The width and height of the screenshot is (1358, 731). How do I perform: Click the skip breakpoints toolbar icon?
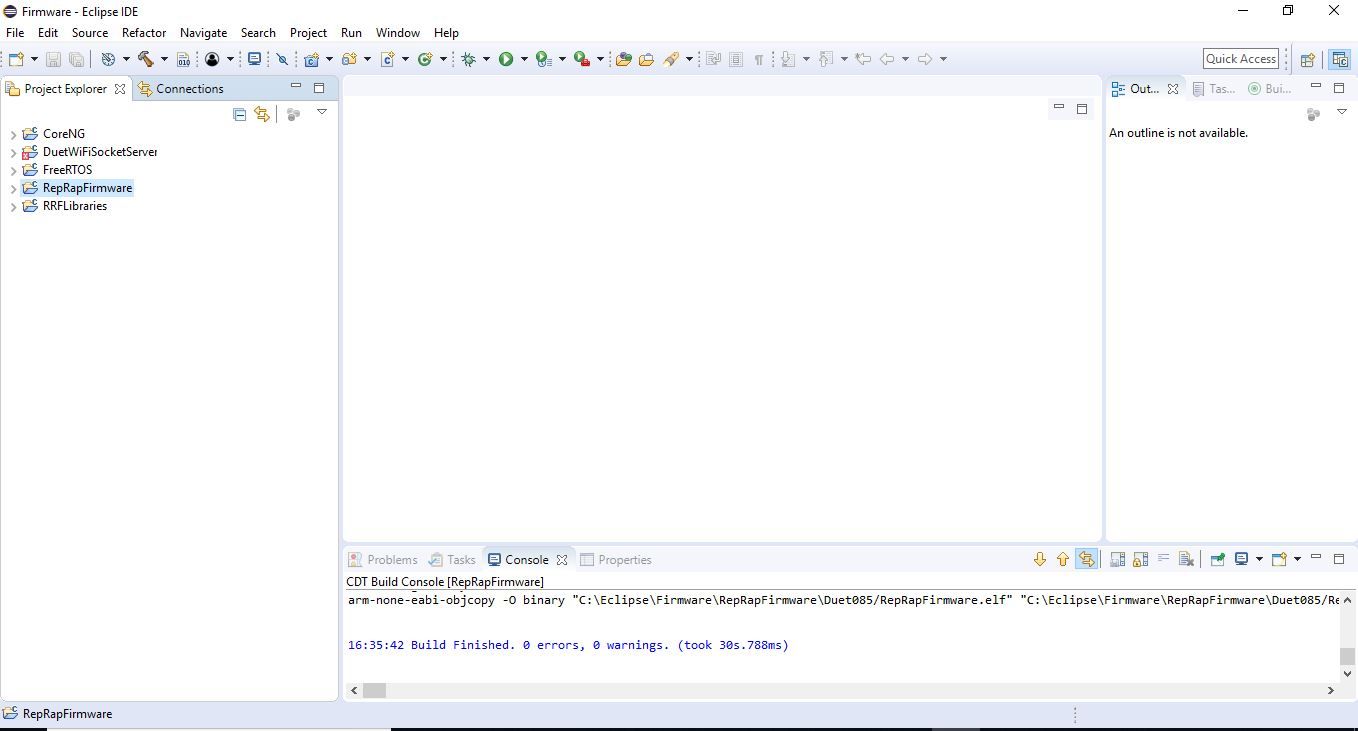(x=282, y=59)
